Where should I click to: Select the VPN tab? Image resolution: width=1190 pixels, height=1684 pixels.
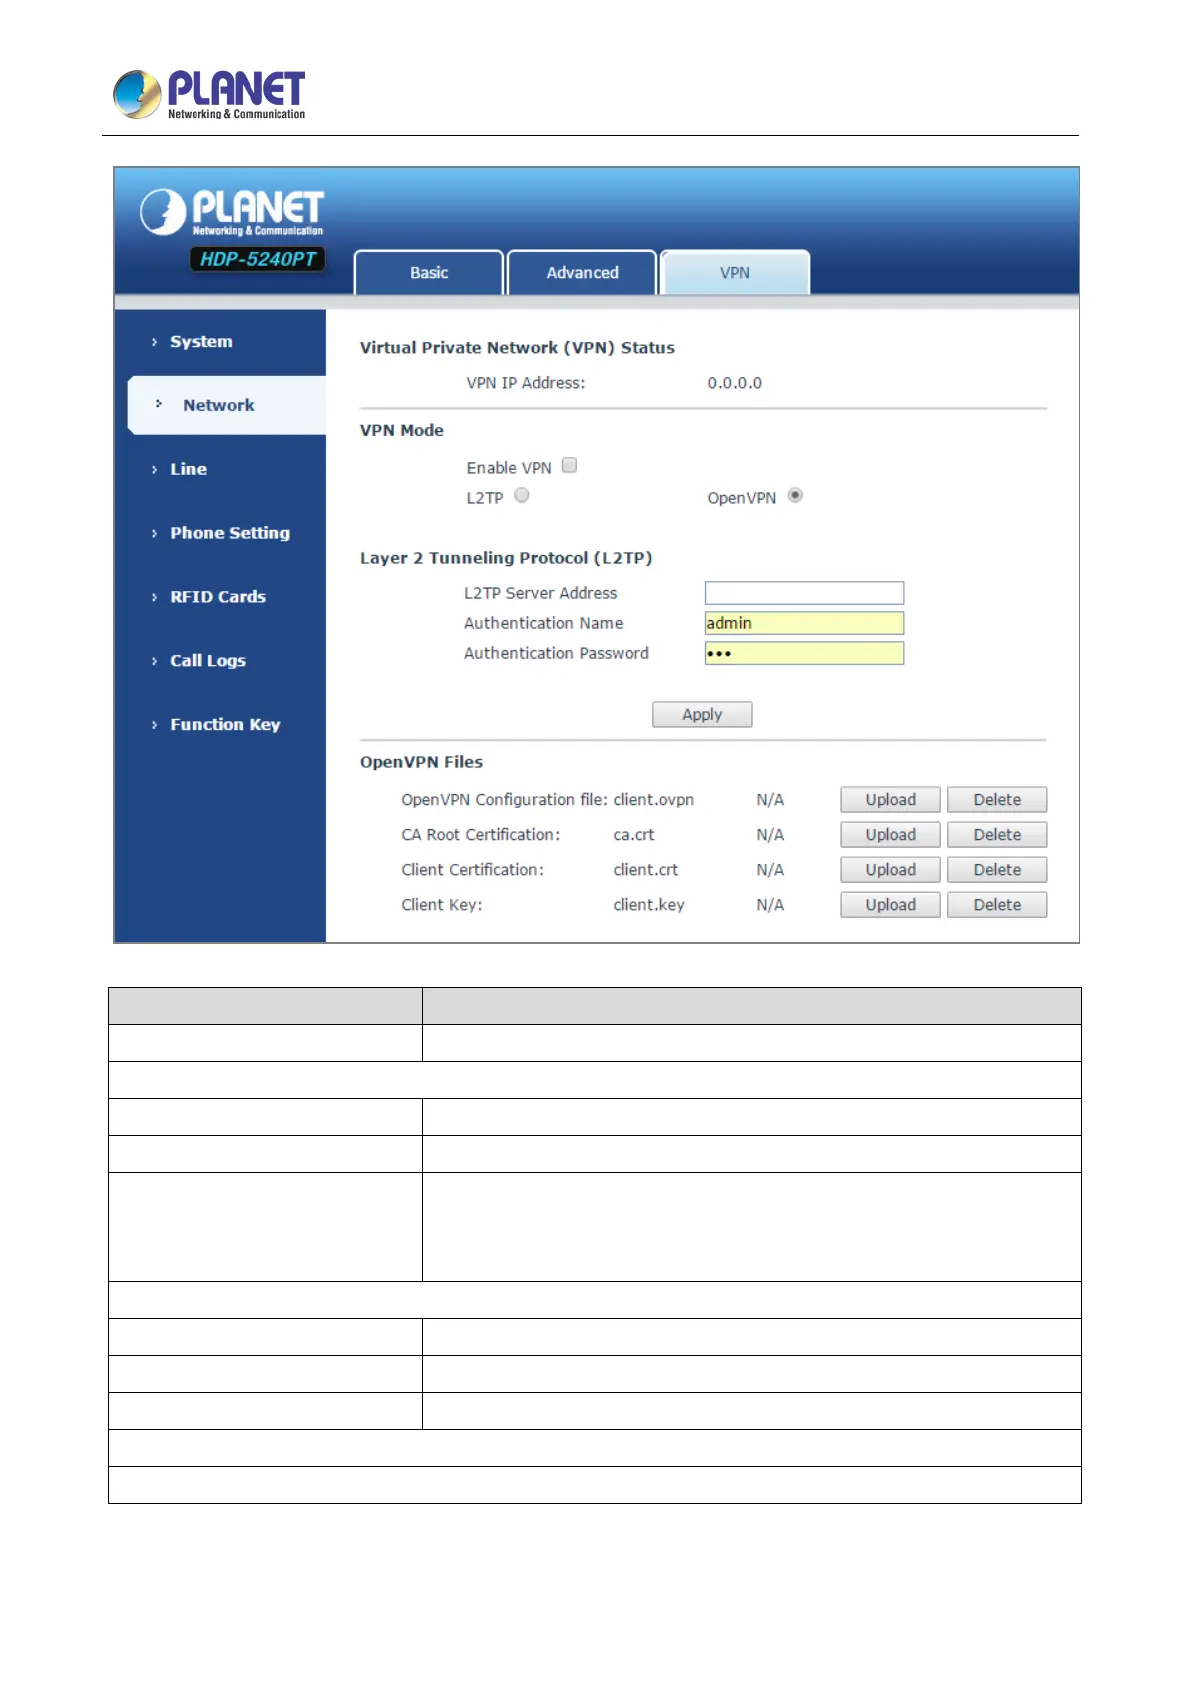click(735, 273)
